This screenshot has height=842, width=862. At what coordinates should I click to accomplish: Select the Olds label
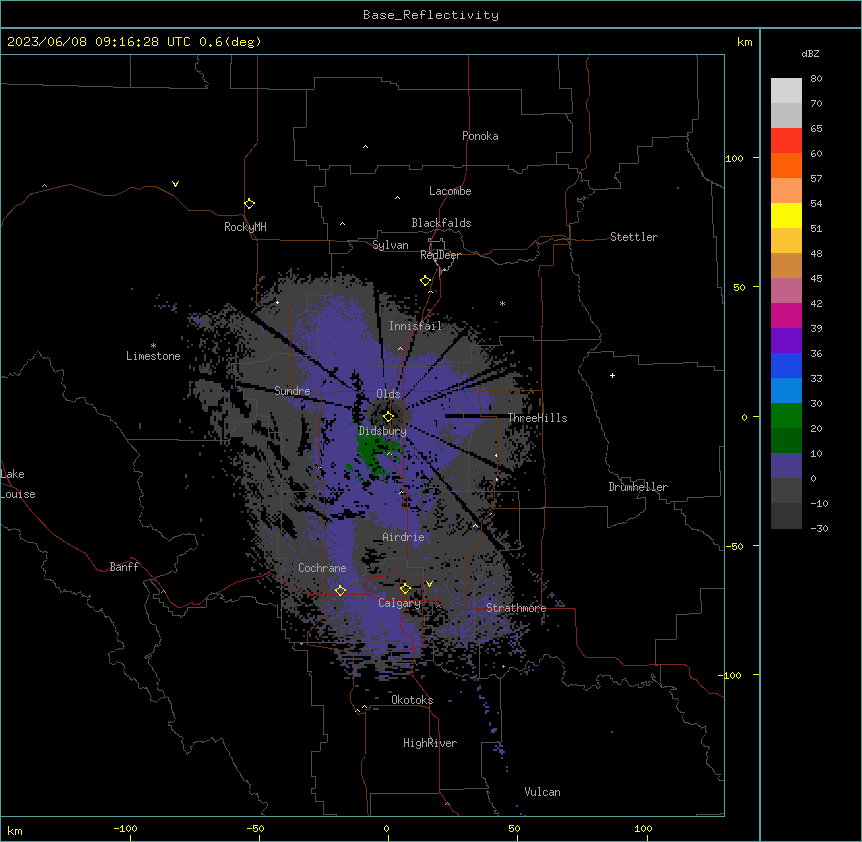(388, 394)
